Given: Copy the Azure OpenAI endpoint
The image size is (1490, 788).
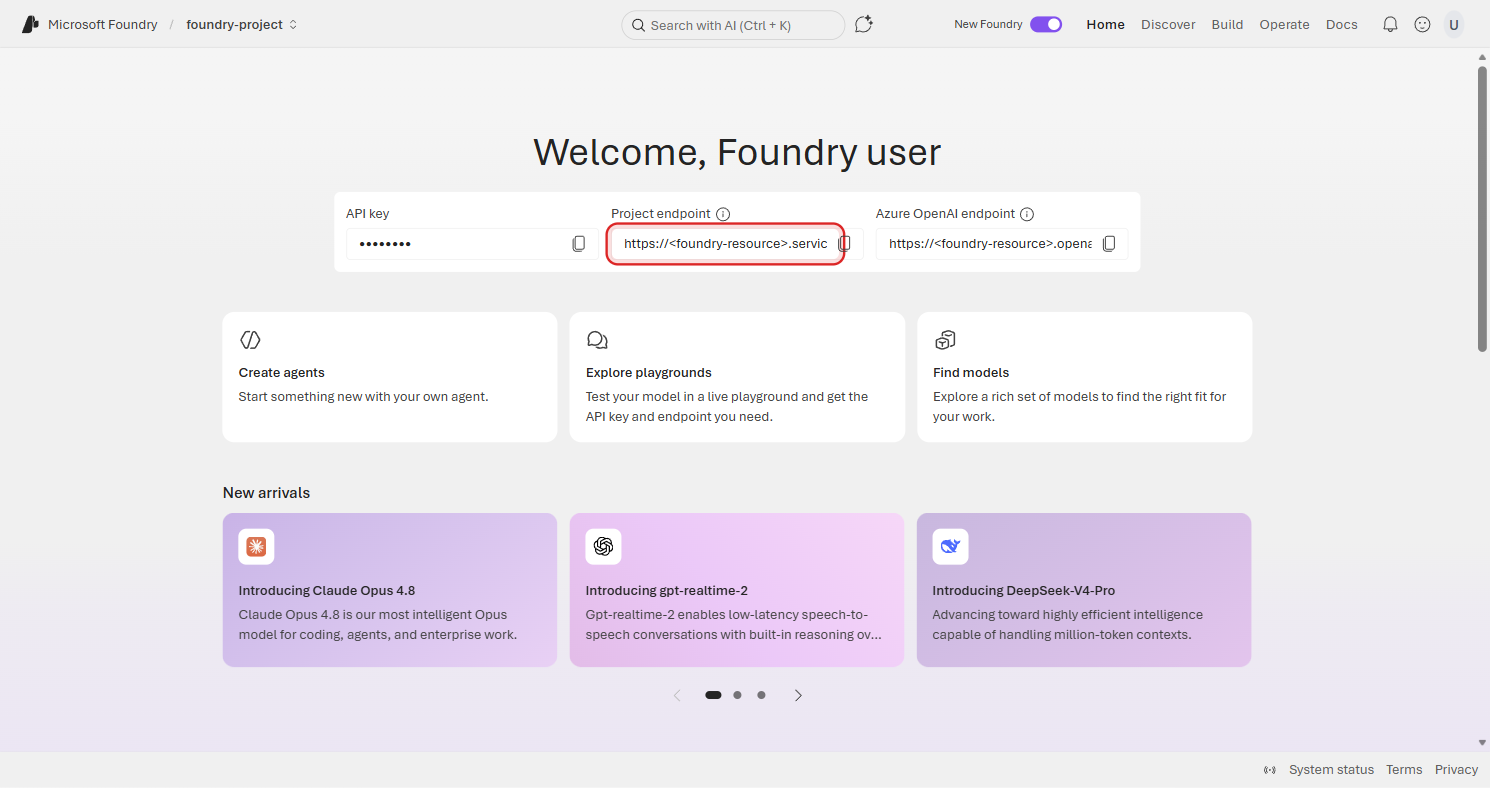Looking at the screenshot, I should coord(1108,244).
